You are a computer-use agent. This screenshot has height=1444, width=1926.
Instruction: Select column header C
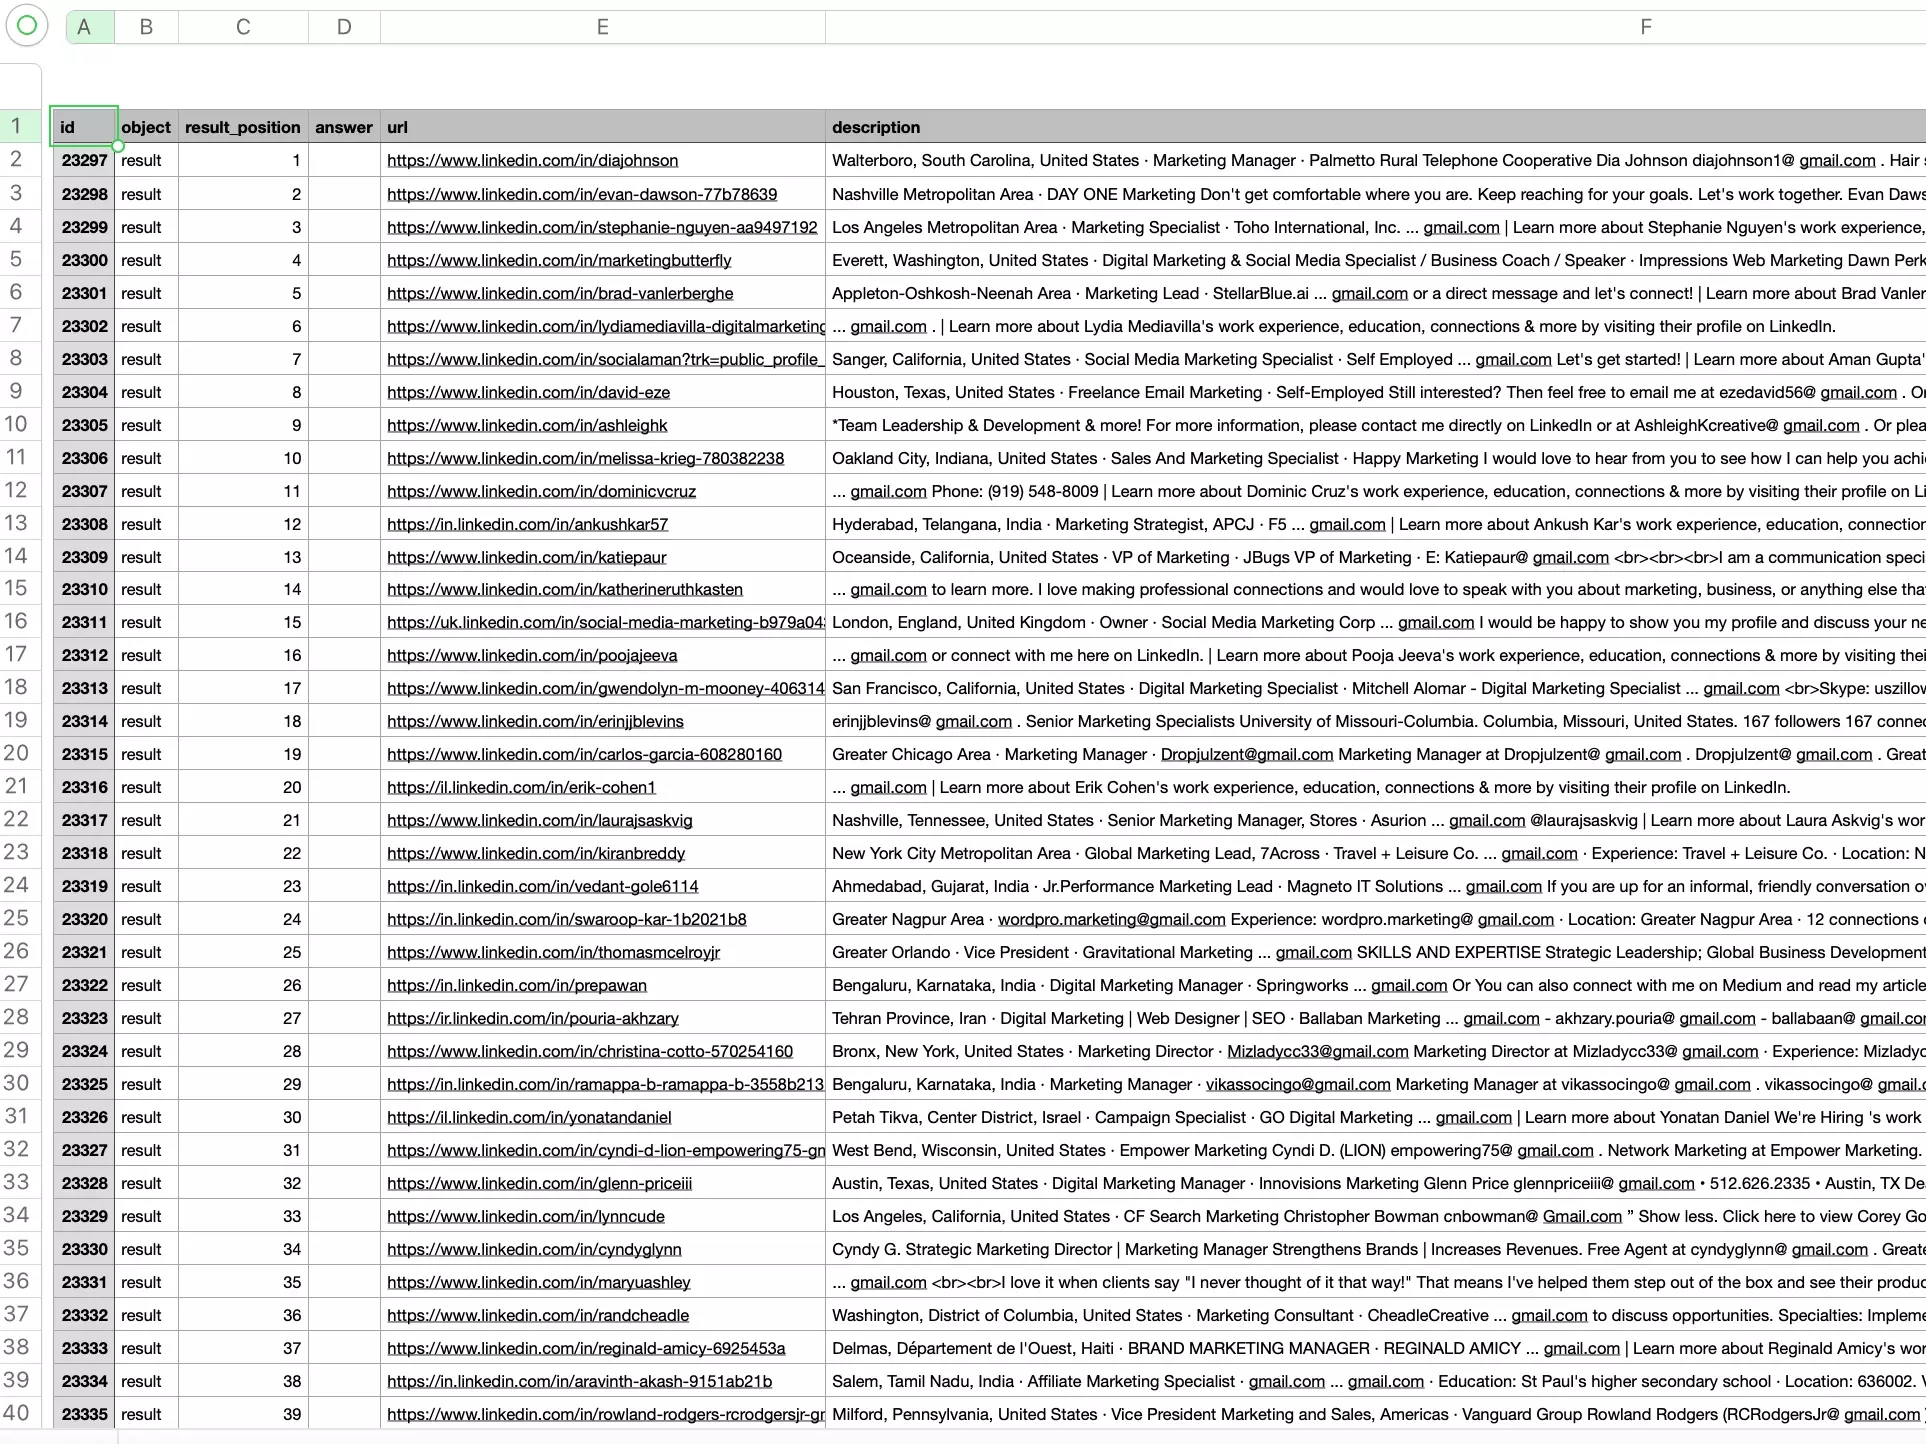coord(242,26)
